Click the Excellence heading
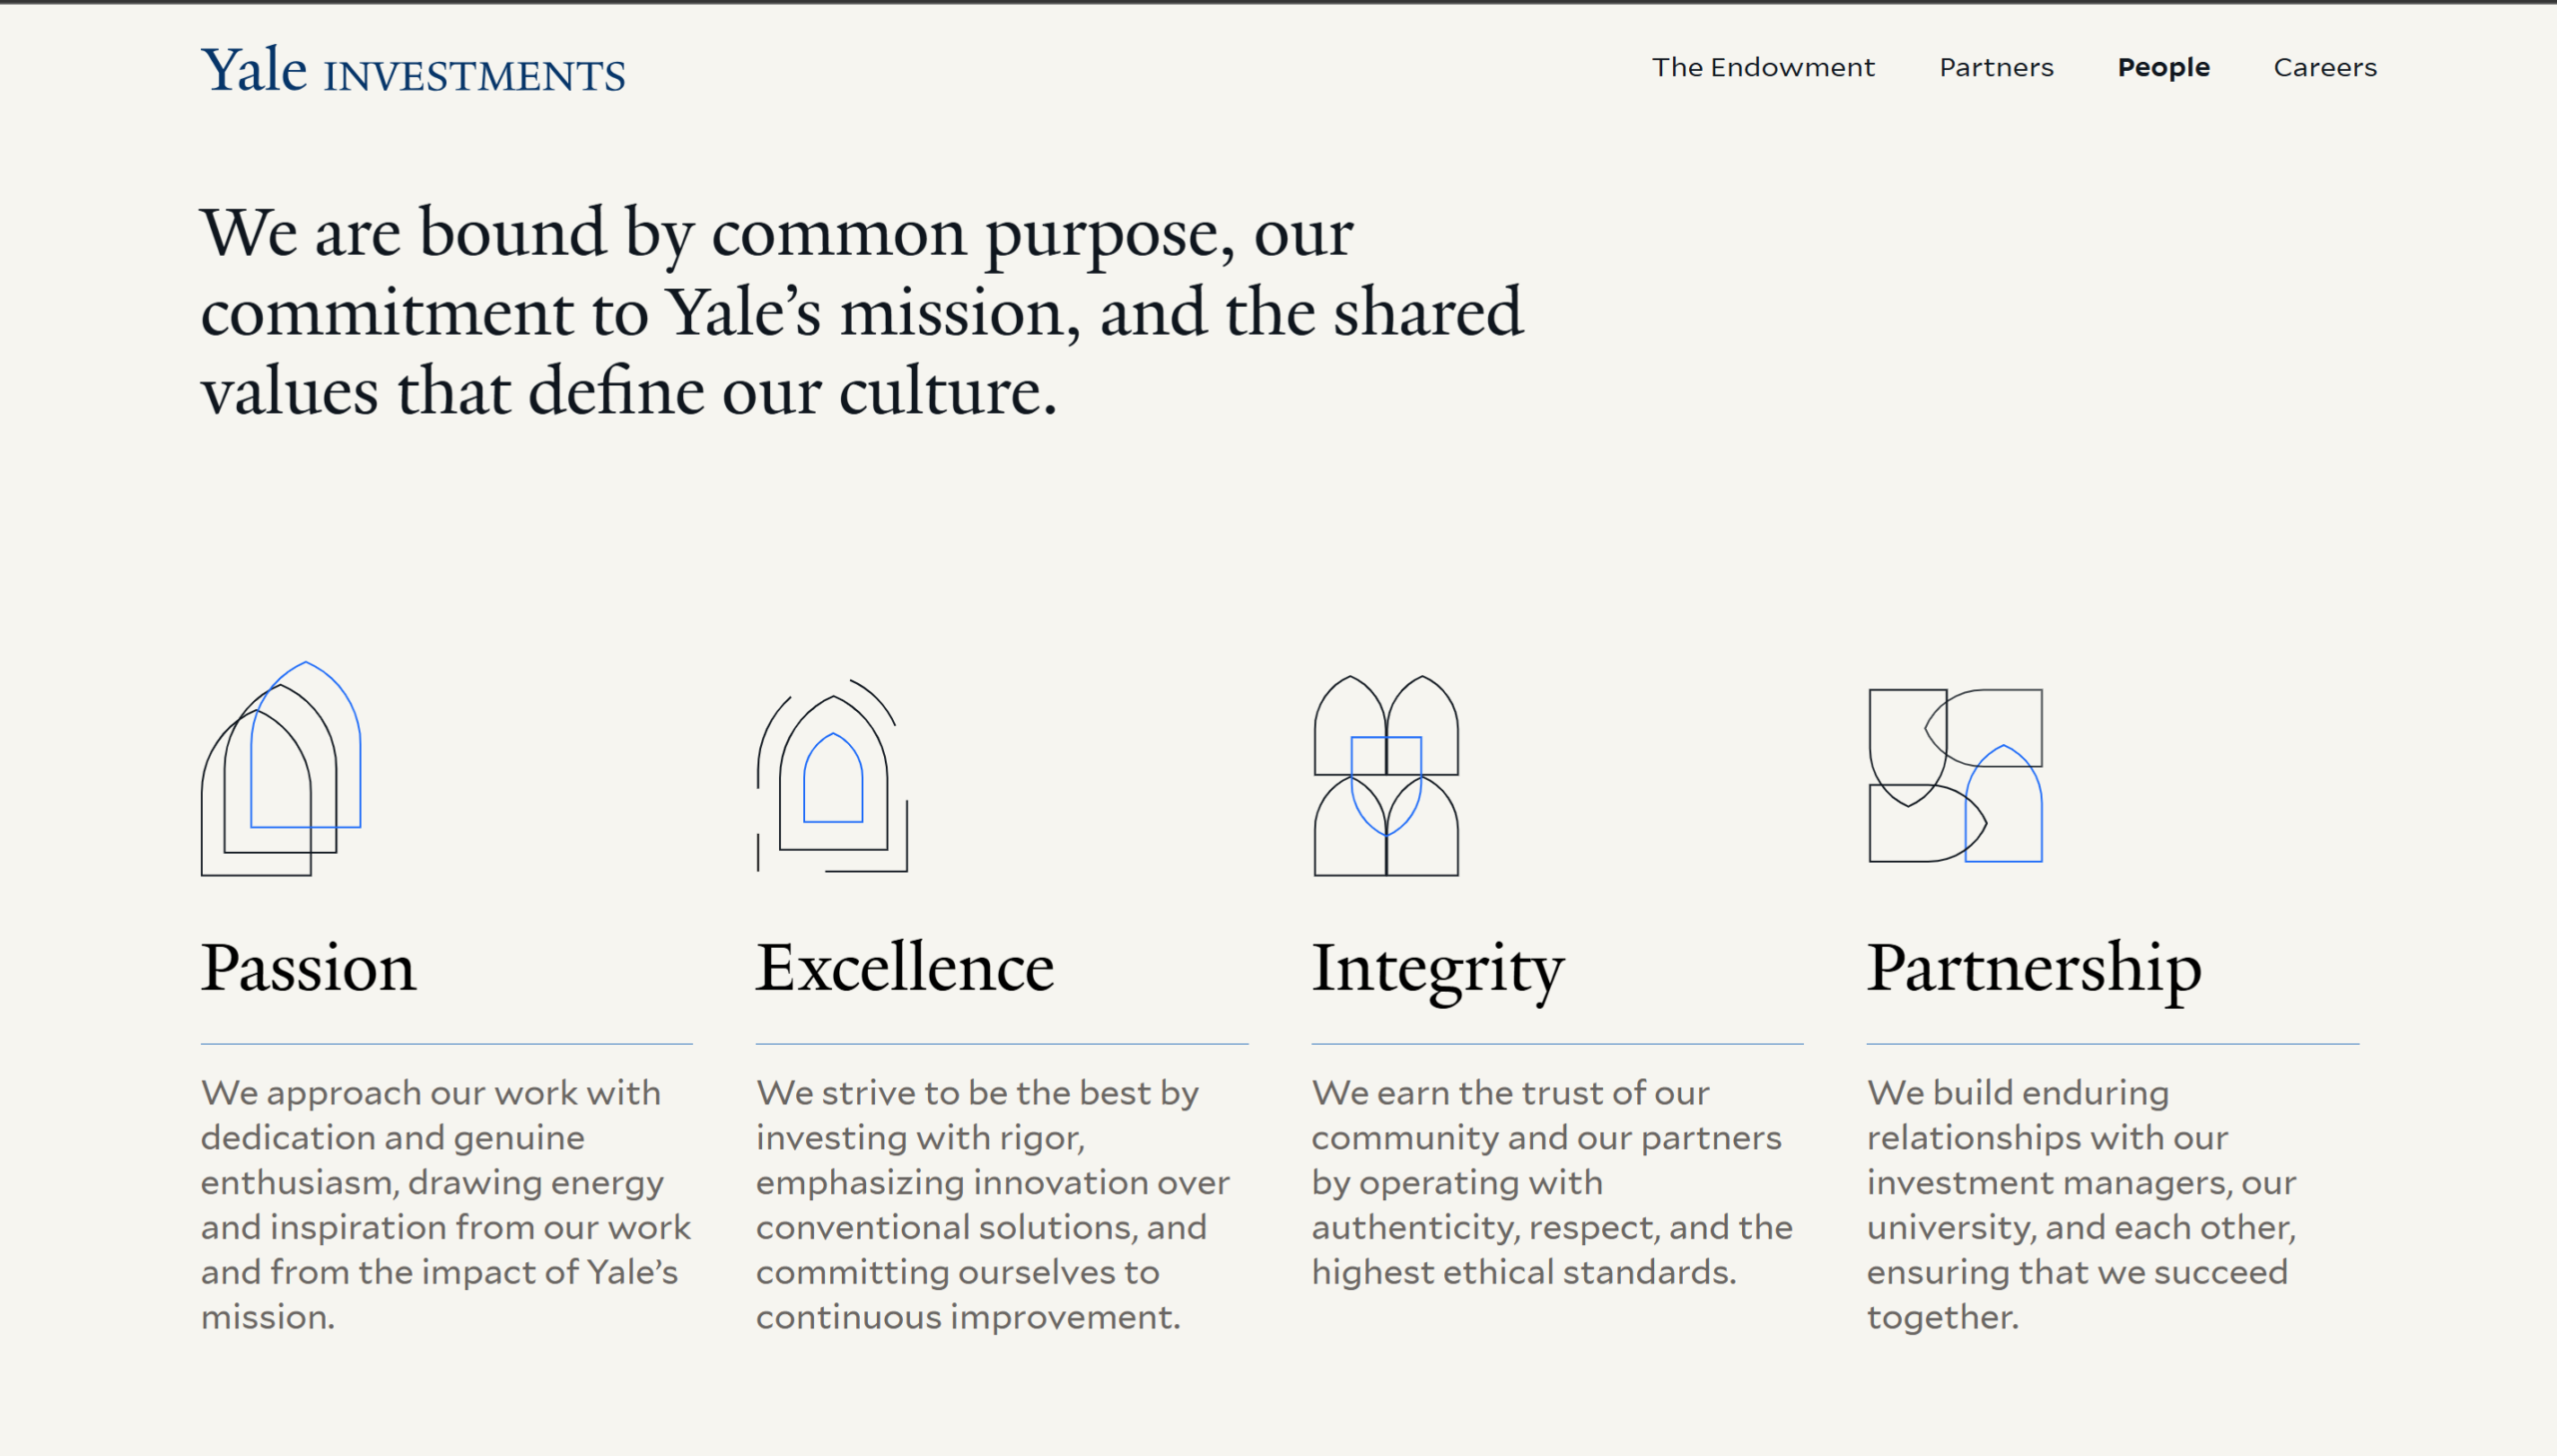The width and height of the screenshot is (2557, 1456). 904,968
